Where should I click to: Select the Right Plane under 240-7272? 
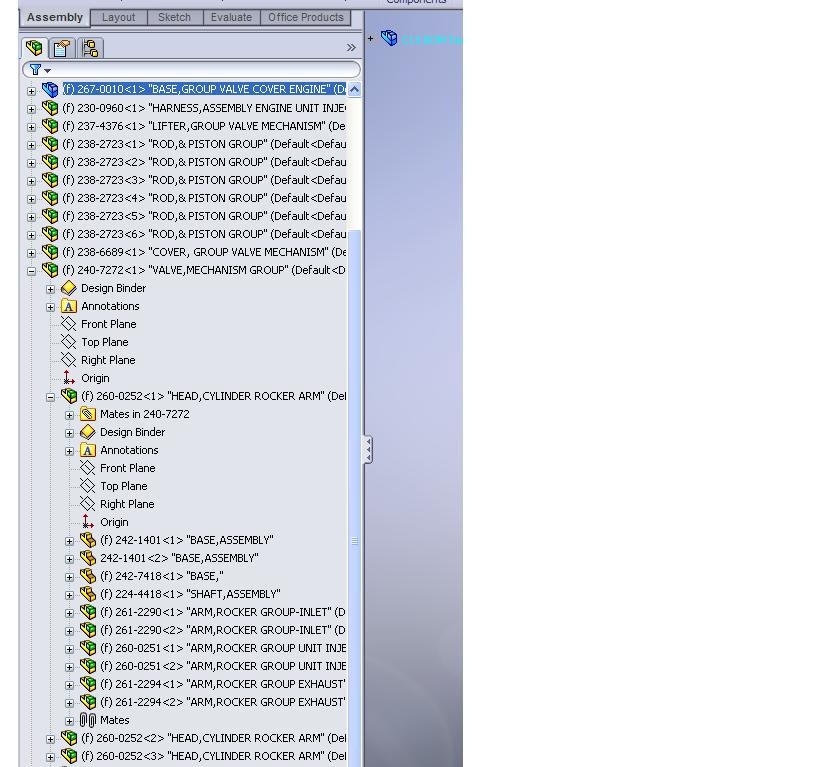point(108,360)
